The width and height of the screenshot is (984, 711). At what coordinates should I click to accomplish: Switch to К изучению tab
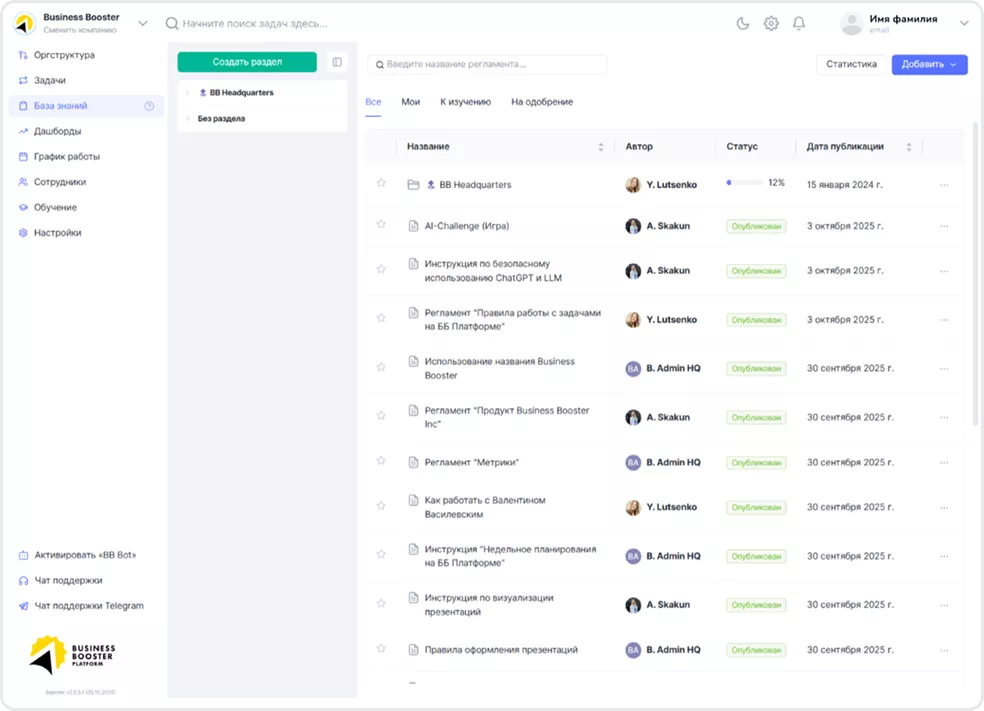(466, 102)
